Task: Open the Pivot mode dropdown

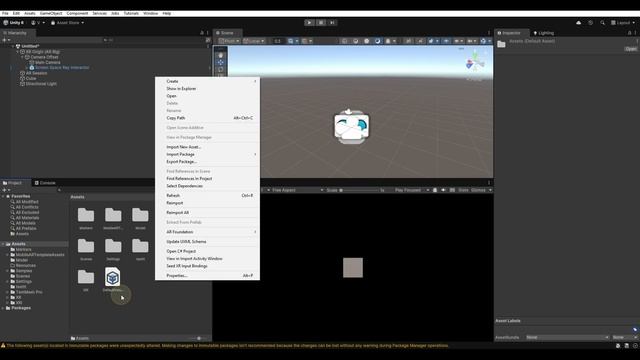Action: [x=229, y=41]
